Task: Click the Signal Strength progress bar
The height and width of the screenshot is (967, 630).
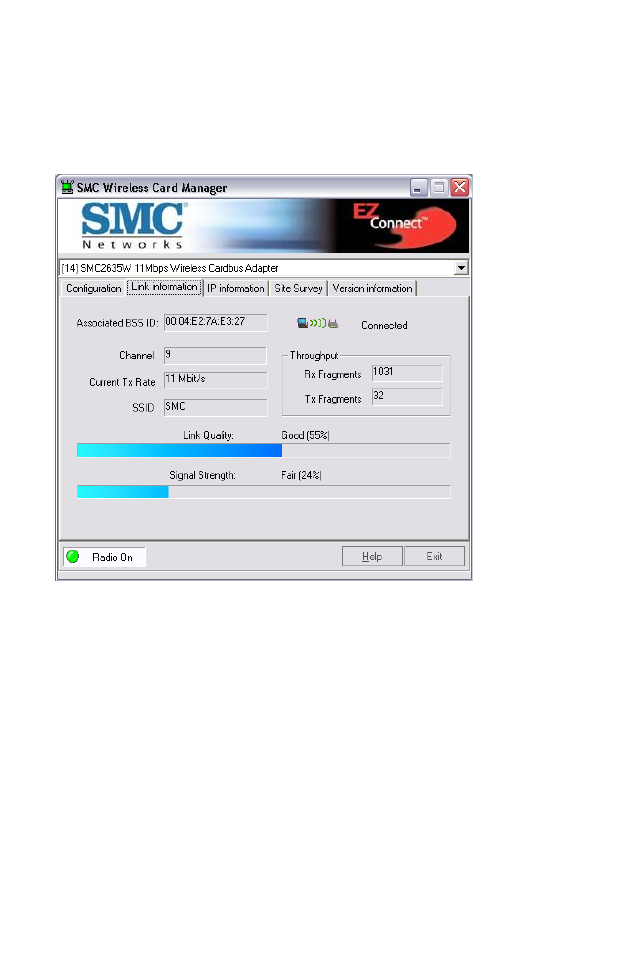Action: tap(263, 492)
